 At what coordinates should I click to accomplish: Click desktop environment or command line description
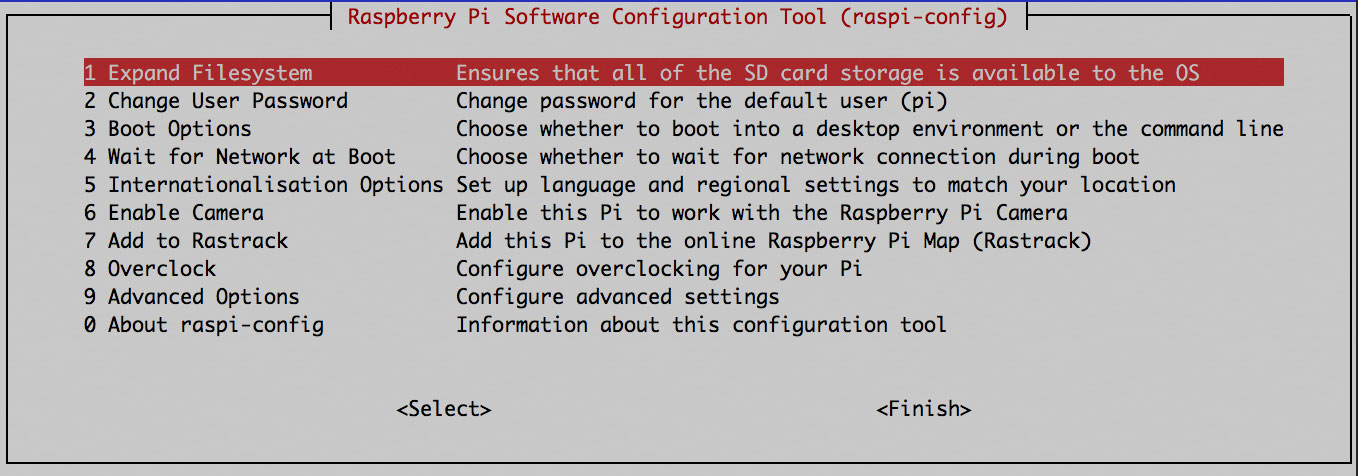tap(869, 129)
